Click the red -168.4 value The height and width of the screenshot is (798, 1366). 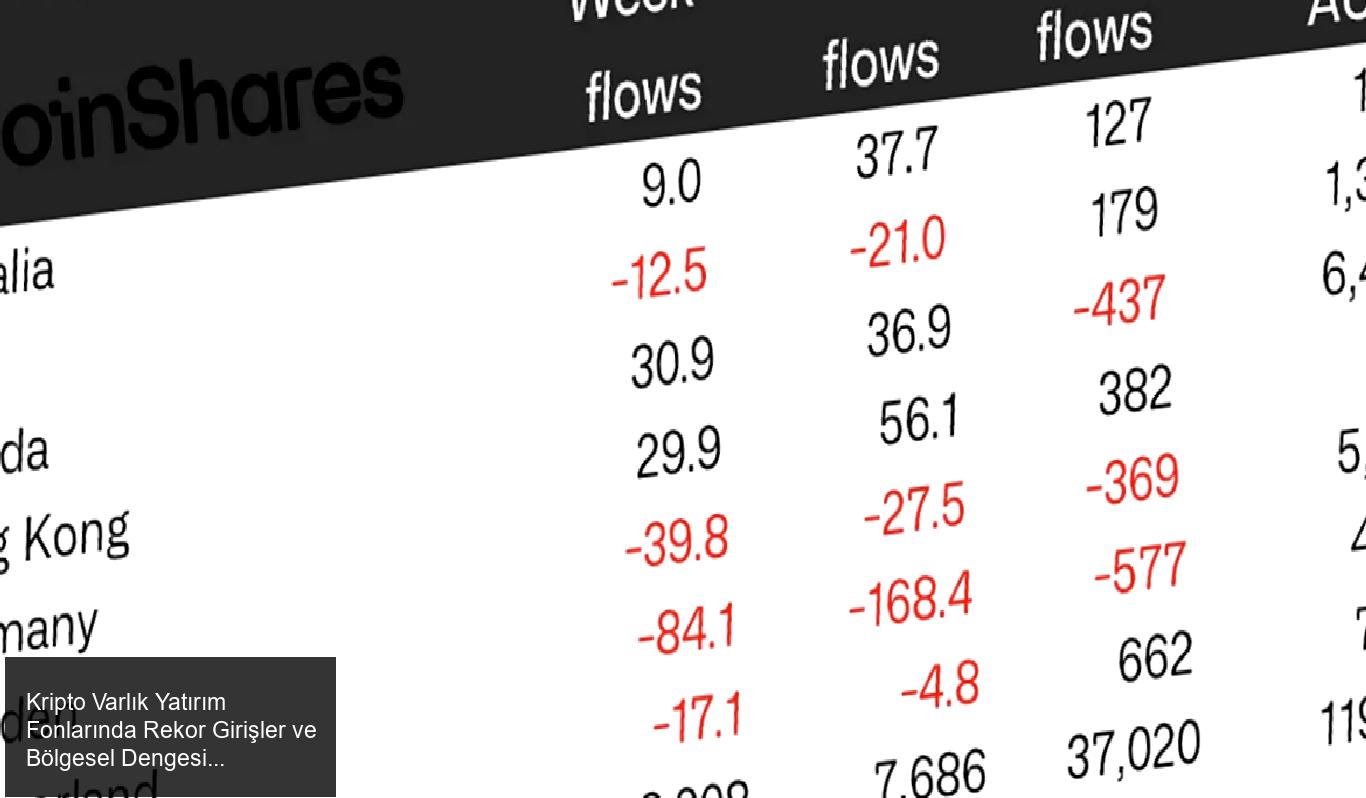[x=910, y=598]
